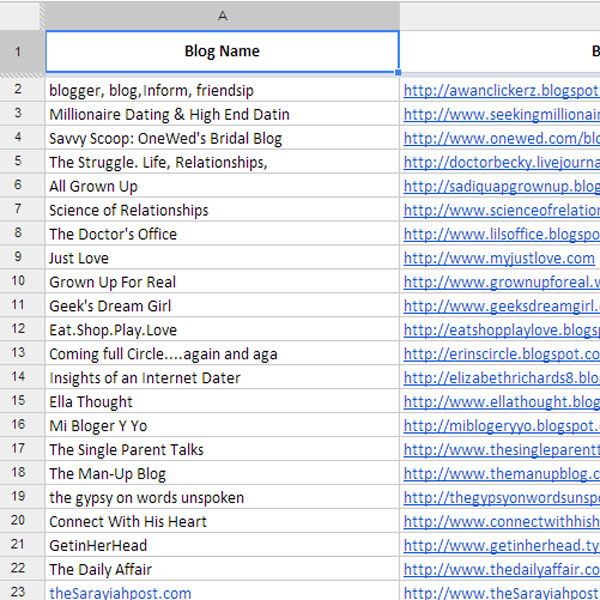Select the cell 'Insights of an Internet Dater'

[145, 378]
